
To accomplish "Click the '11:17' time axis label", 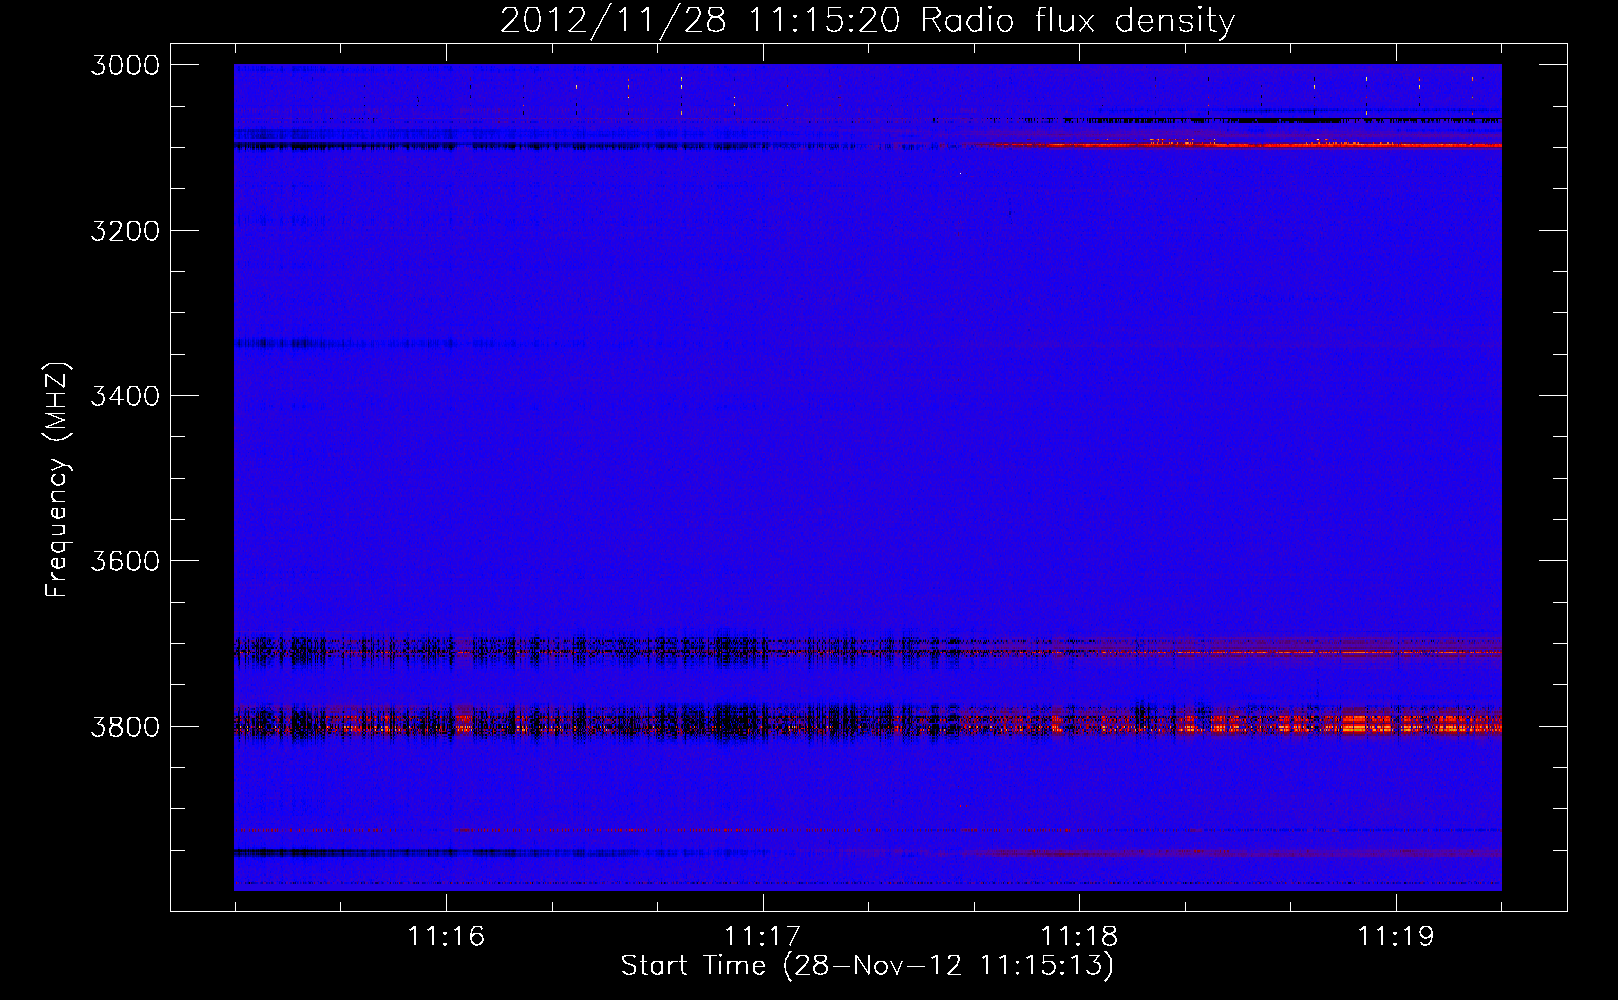I will point(763,936).
